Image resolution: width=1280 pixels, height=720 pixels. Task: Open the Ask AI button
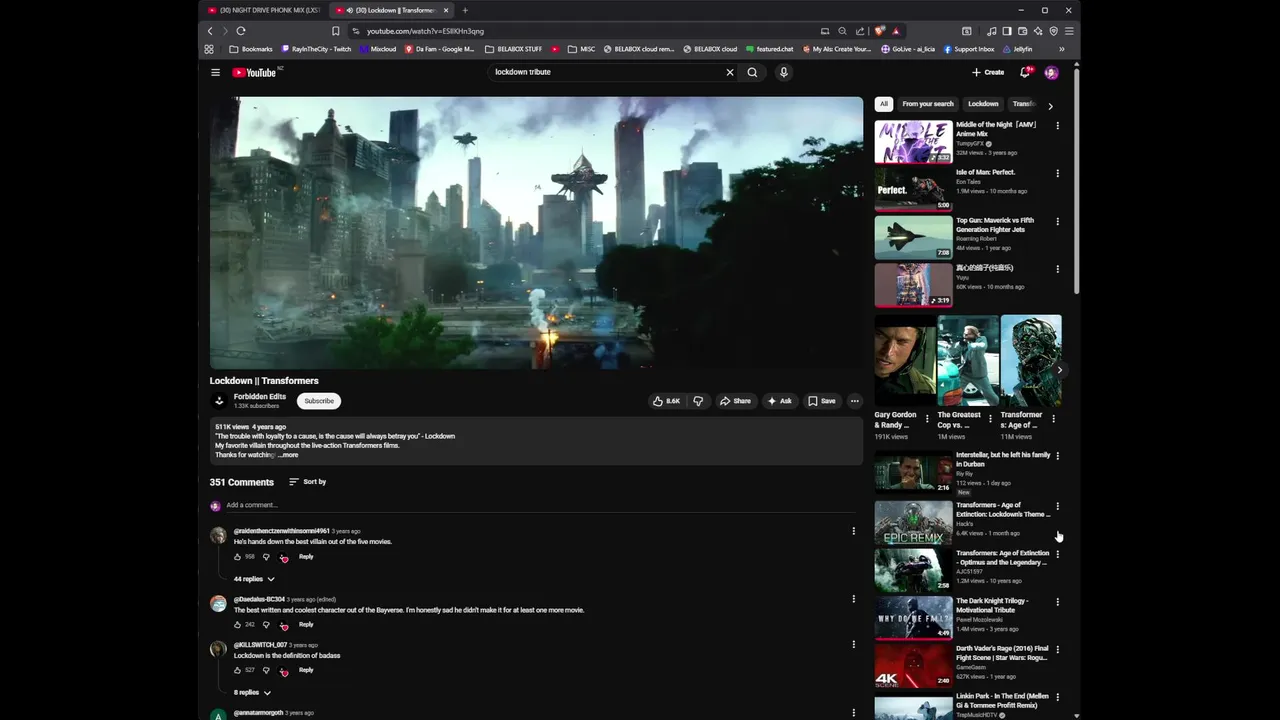pyautogui.click(x=780, y=401)
